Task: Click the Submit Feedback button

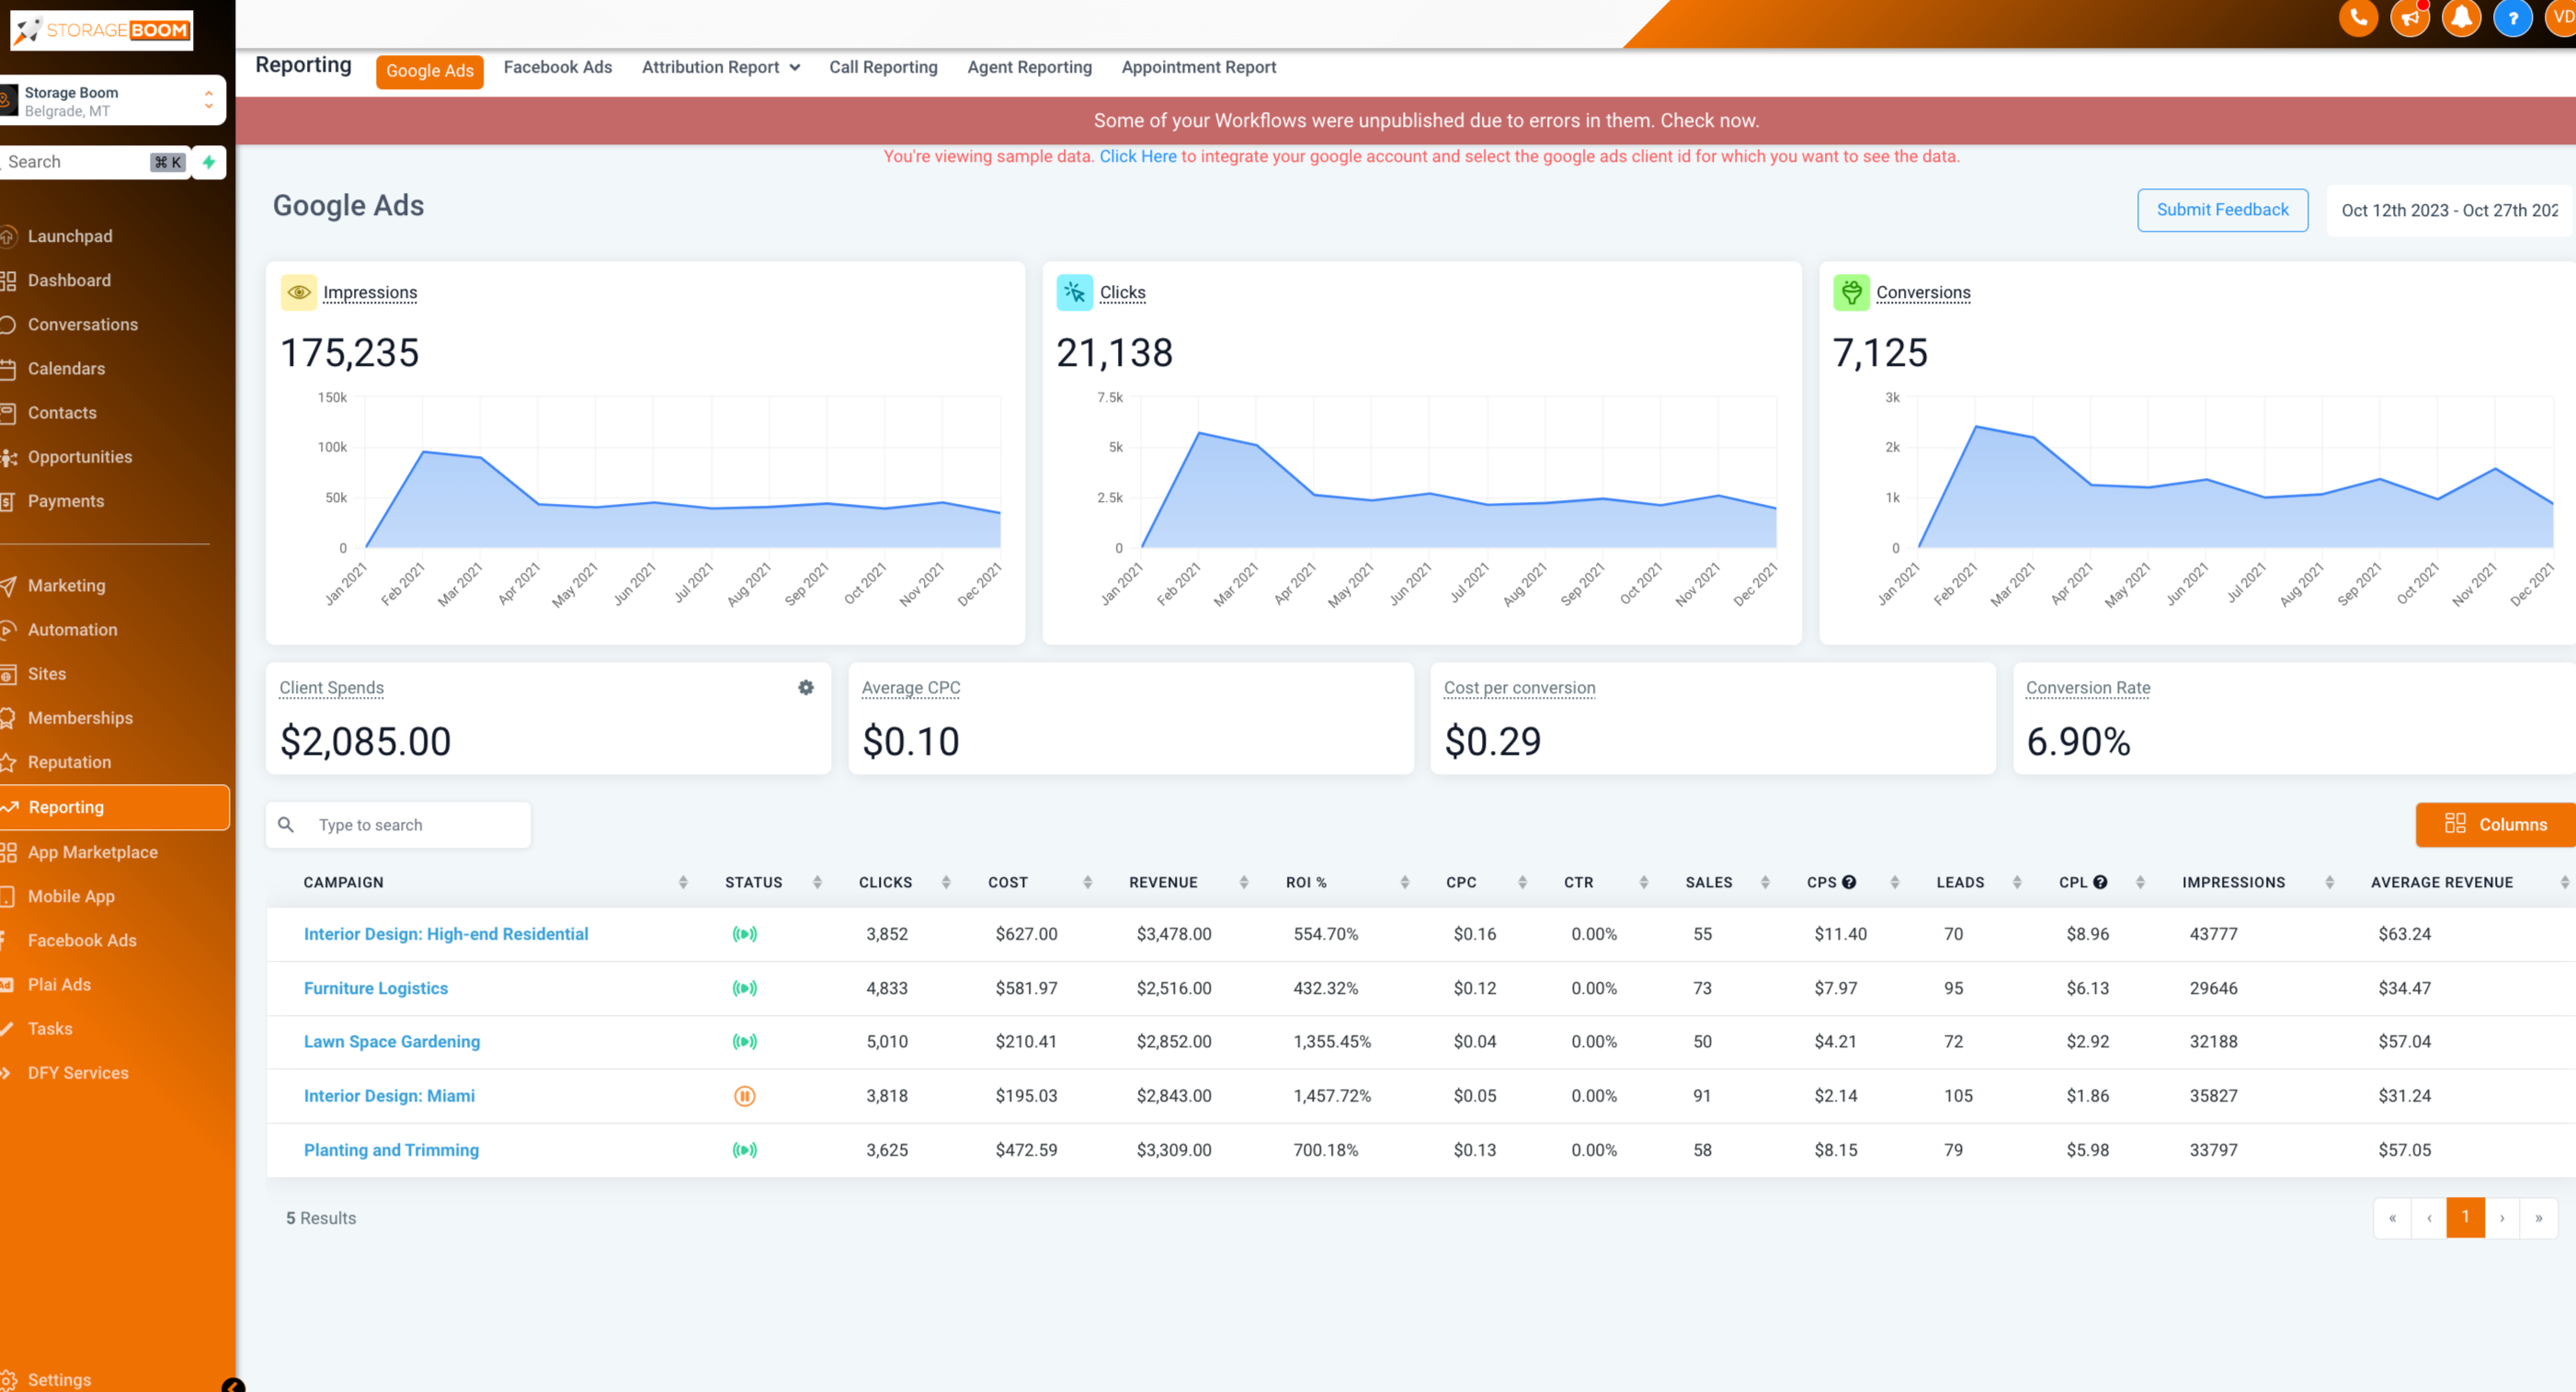Action: coord(2222,210)
